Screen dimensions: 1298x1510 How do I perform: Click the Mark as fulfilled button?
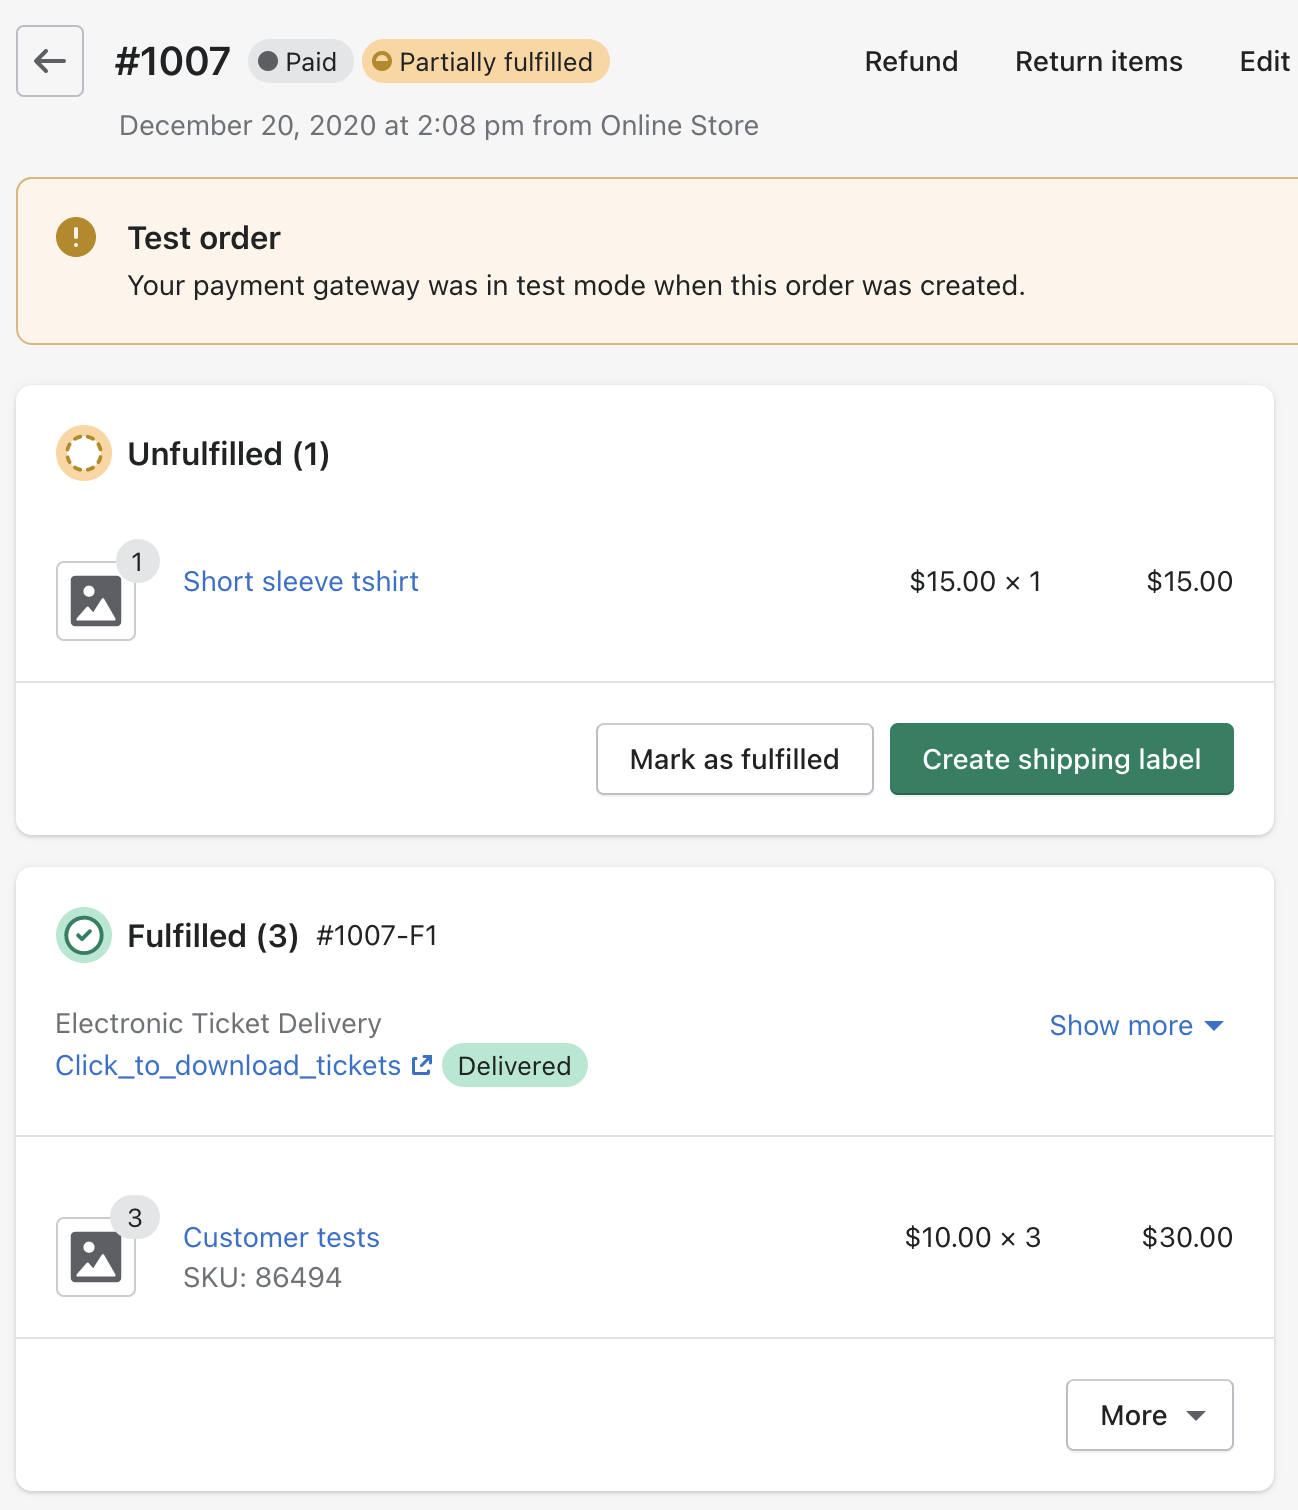click(x=735, y=759)
